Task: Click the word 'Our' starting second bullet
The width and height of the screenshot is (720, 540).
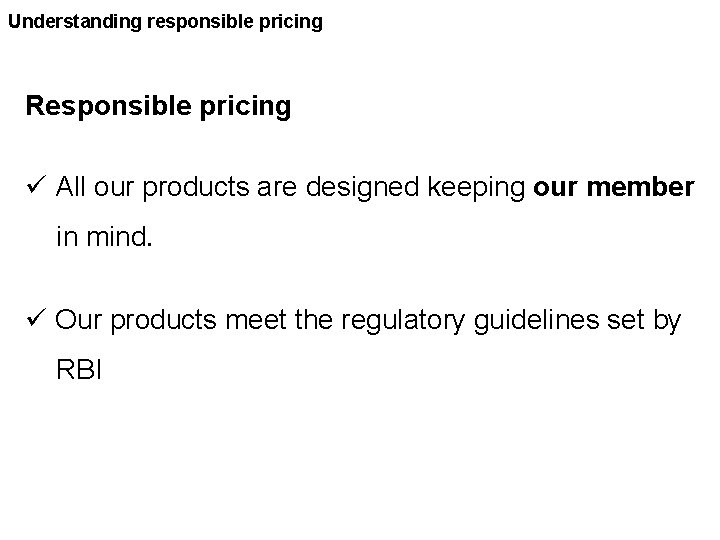Action: [x=78, y=320]
